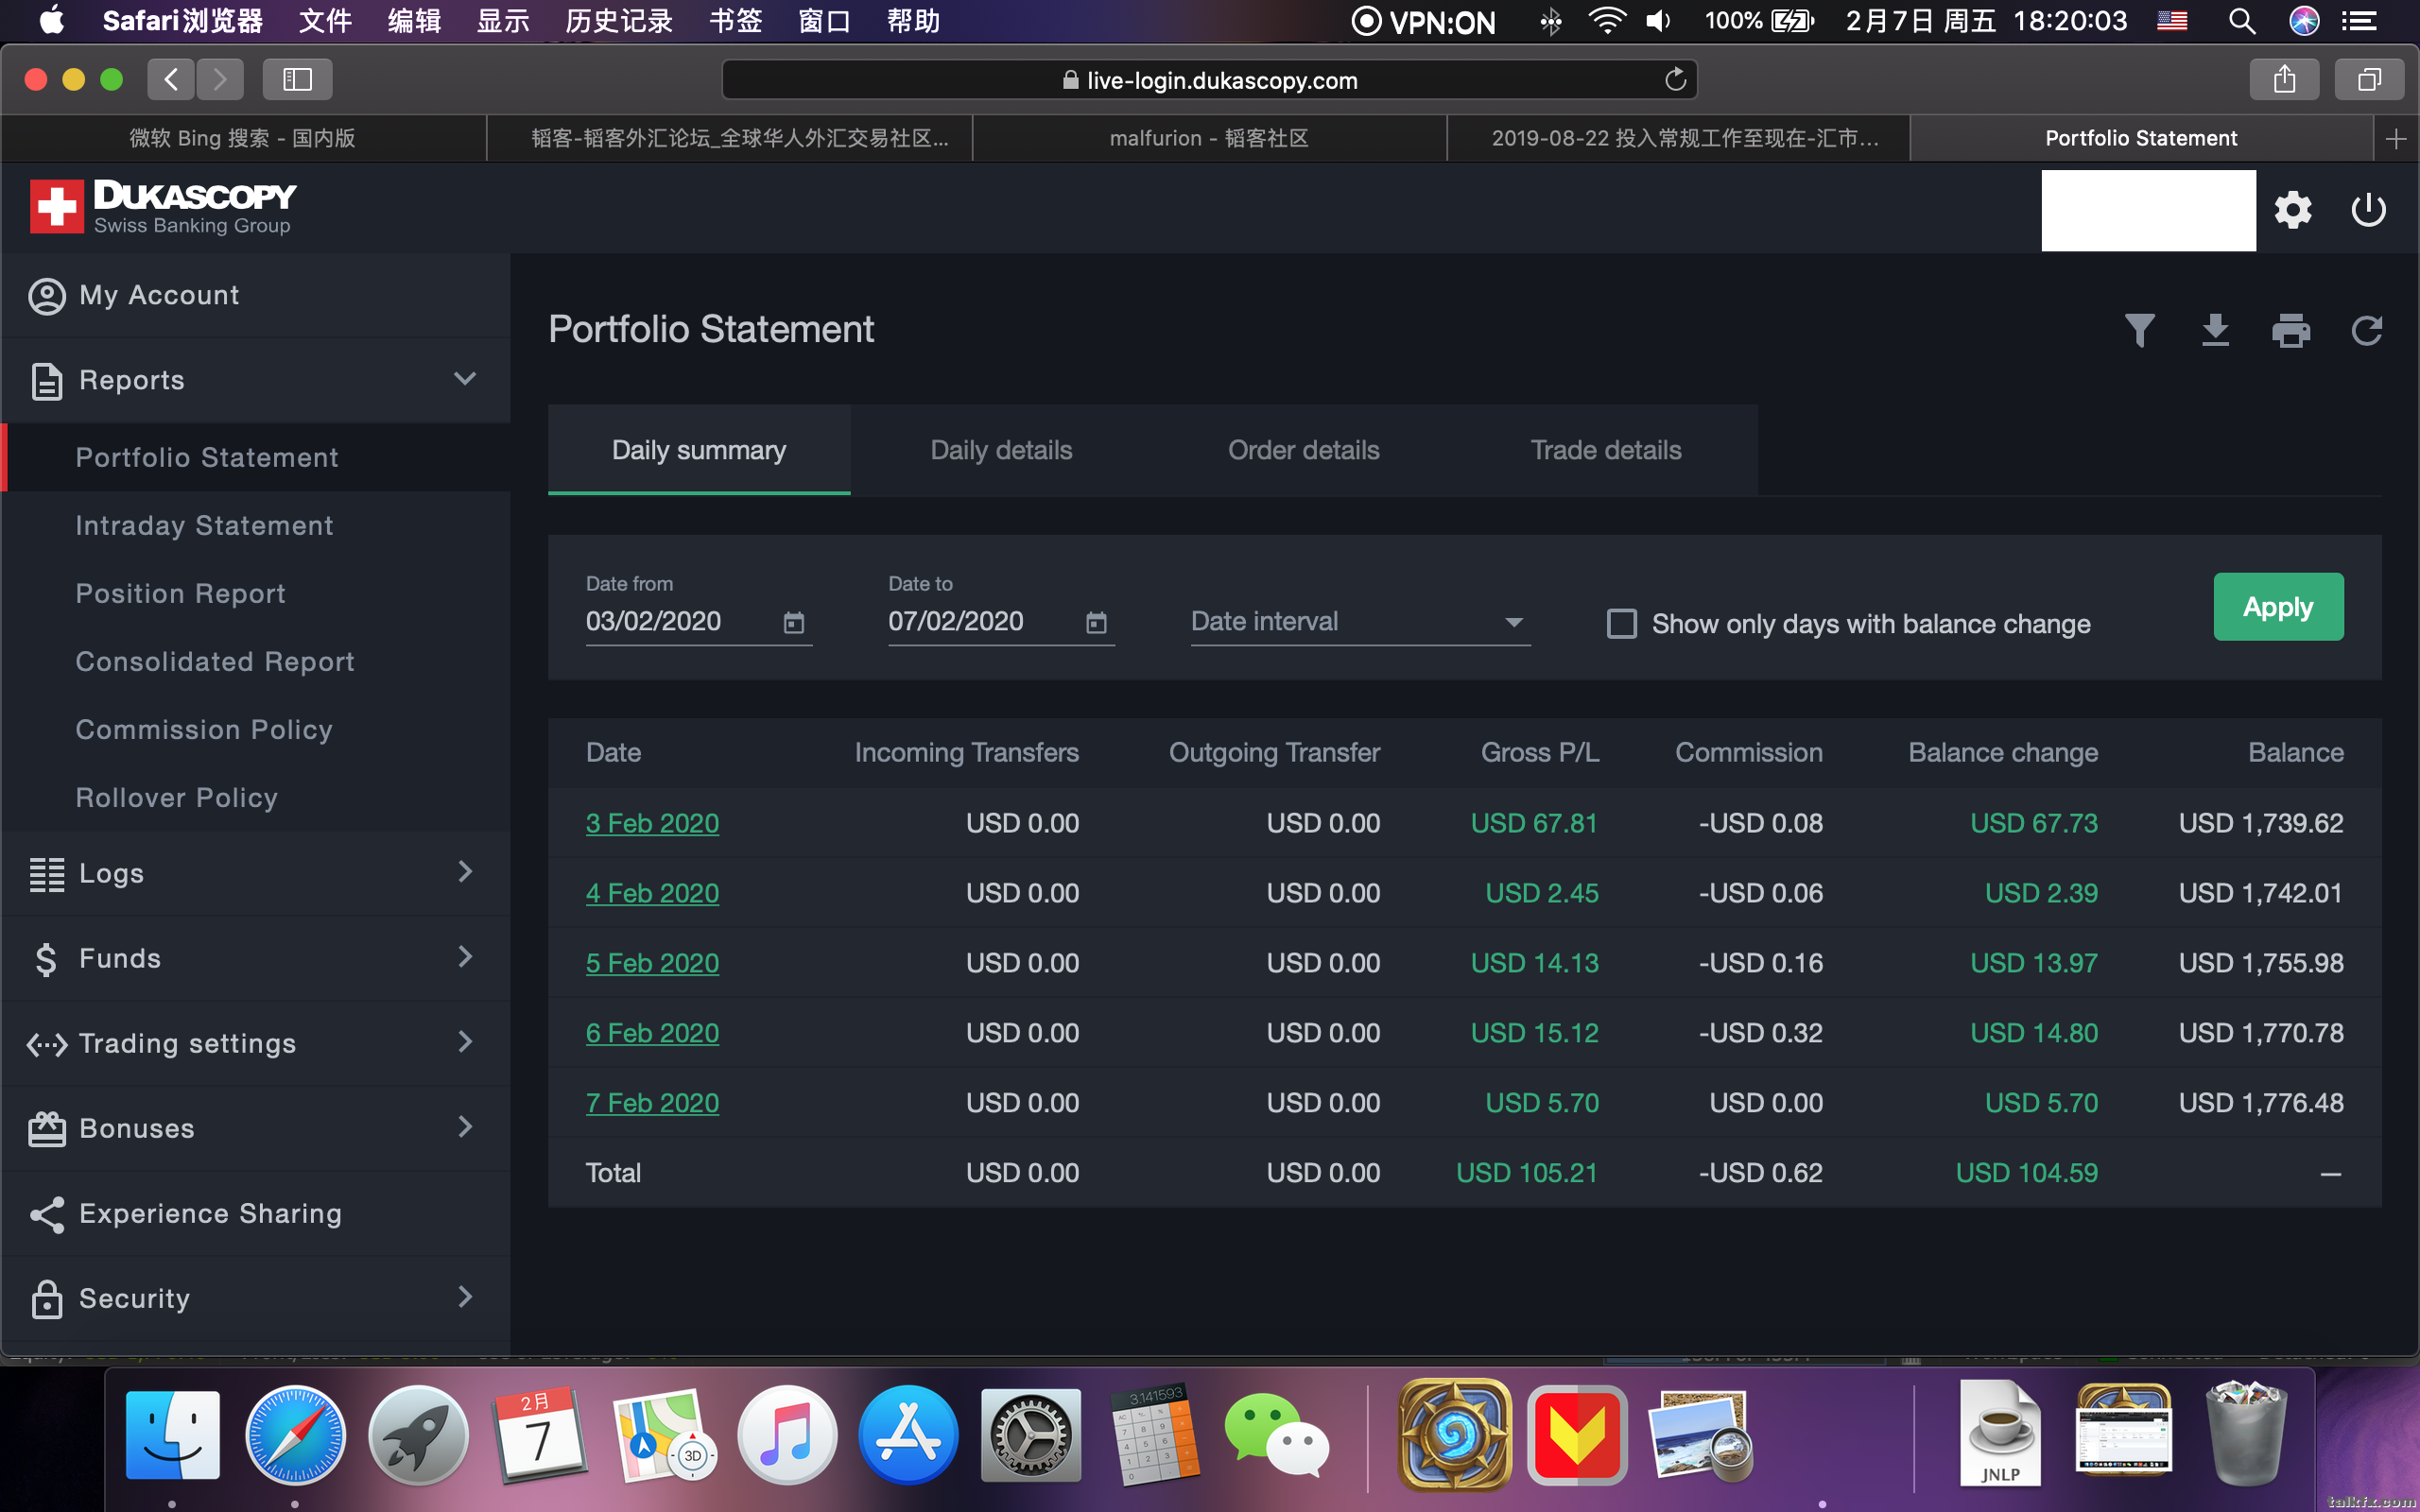Open Hearthstone icon in the dock
The image size is (2420, 1512).
tap(1455, 1435)
